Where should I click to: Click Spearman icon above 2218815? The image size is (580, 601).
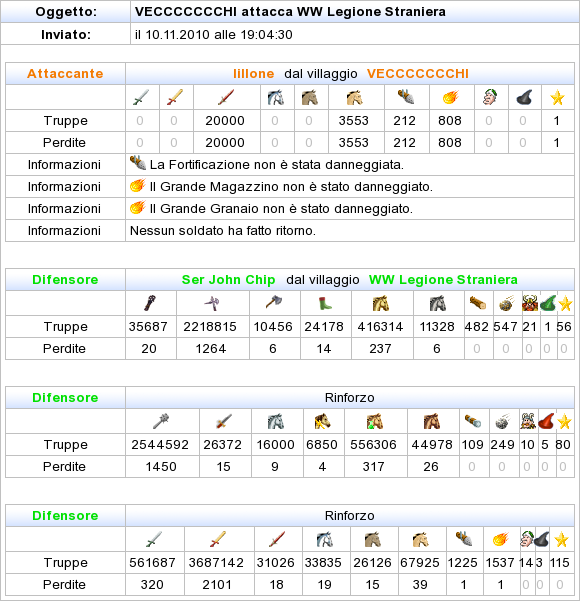(212, 303)
